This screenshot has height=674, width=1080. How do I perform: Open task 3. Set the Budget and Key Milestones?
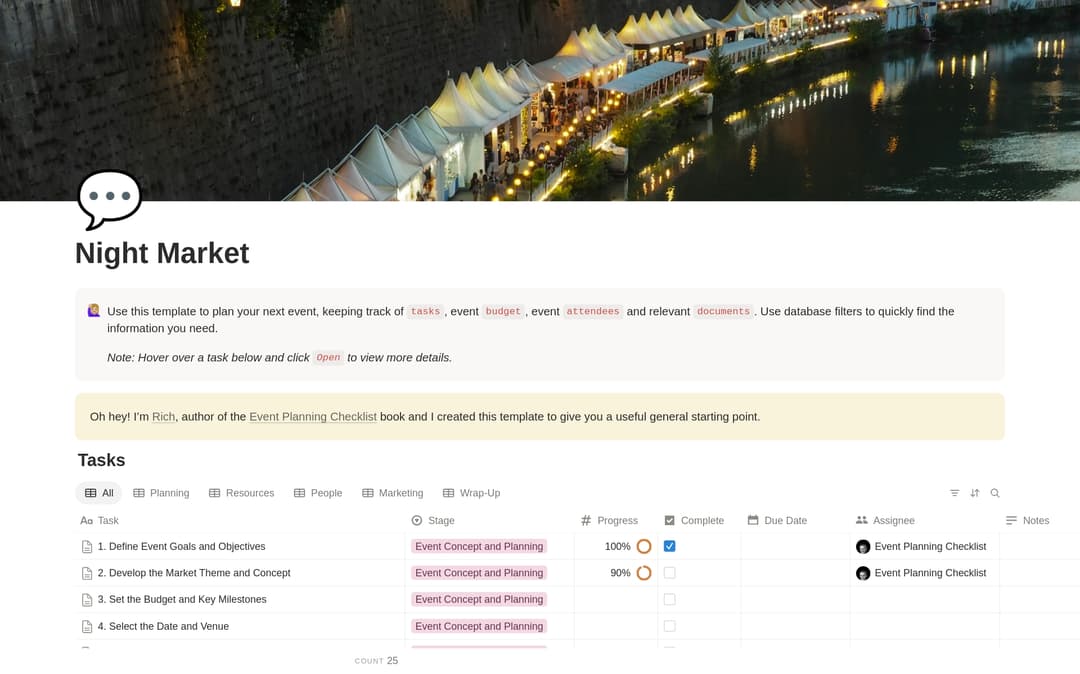tap(182, 600)
